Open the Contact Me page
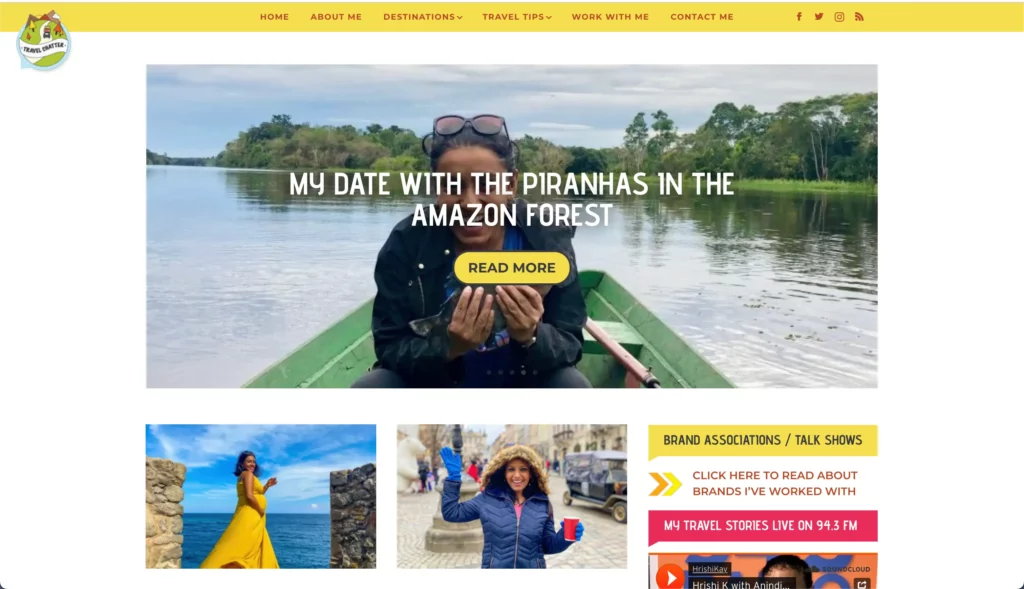Viewport: 1024px width, 589px height. [x=701, y=17]
